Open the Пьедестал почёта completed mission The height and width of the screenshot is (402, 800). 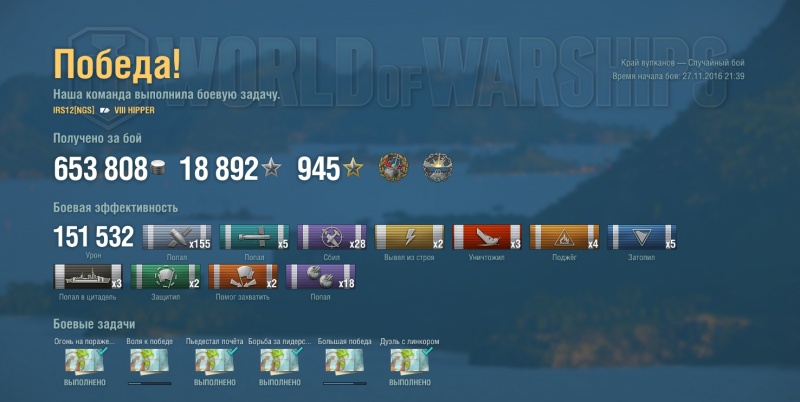[x=215, y=362]
